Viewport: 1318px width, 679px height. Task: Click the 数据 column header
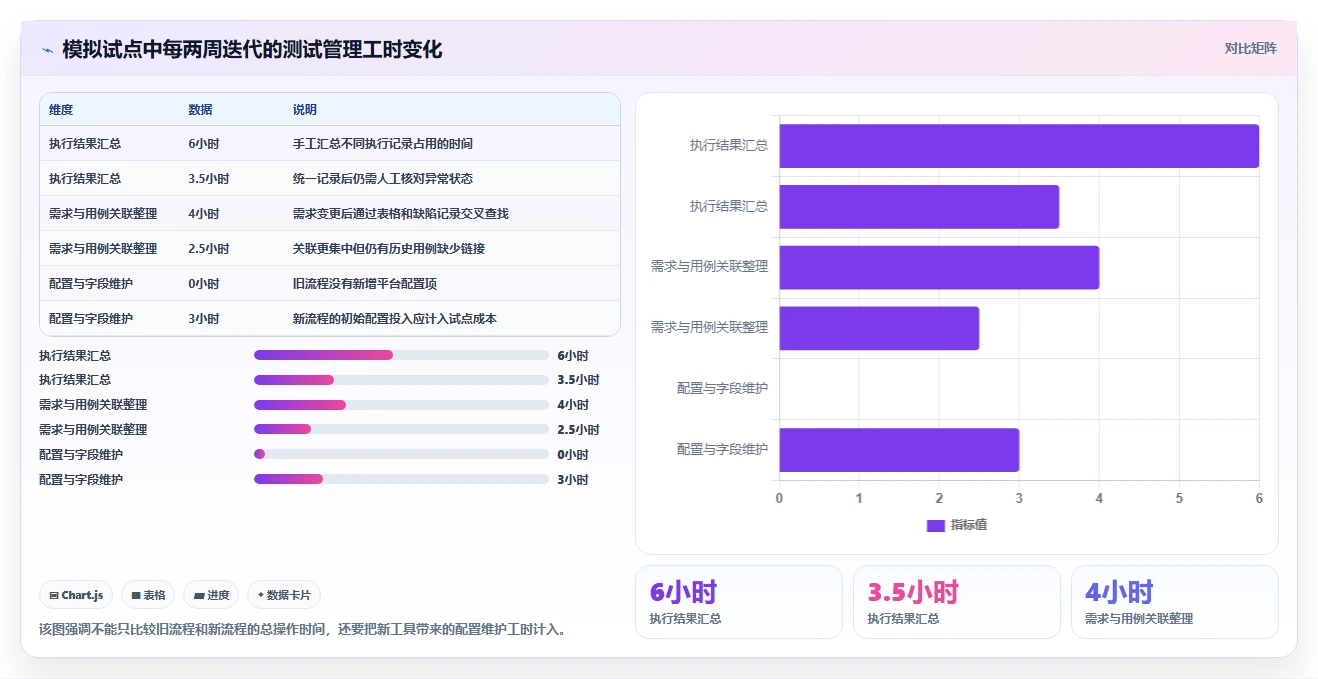point(200,110)
